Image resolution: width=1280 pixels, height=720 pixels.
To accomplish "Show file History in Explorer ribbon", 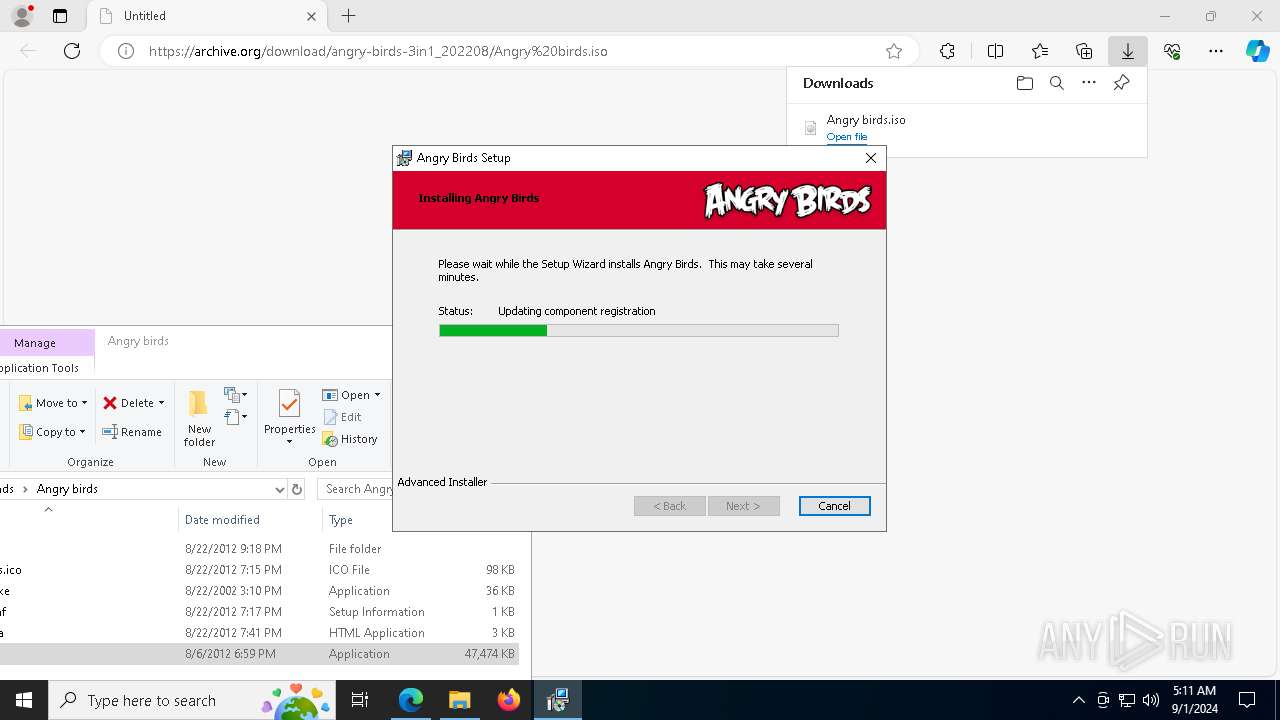I will pyautogui.click(x=350, y=439).
